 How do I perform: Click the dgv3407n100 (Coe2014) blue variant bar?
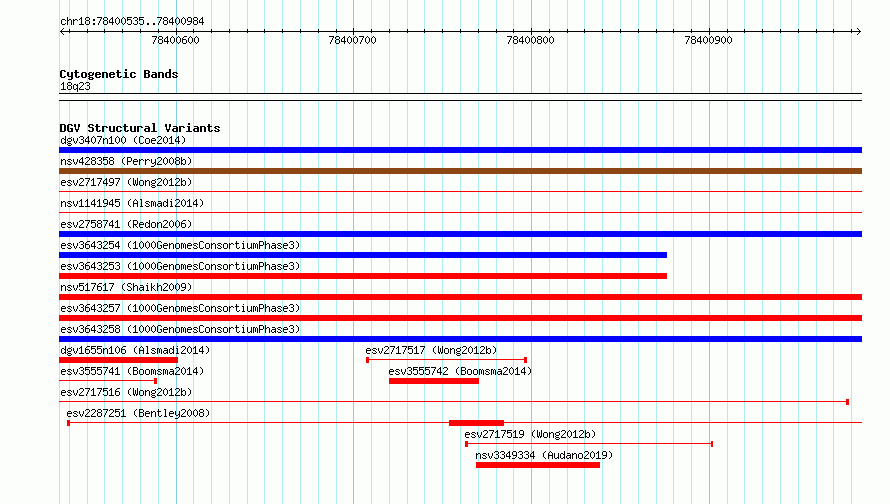[x=460, y=150]
